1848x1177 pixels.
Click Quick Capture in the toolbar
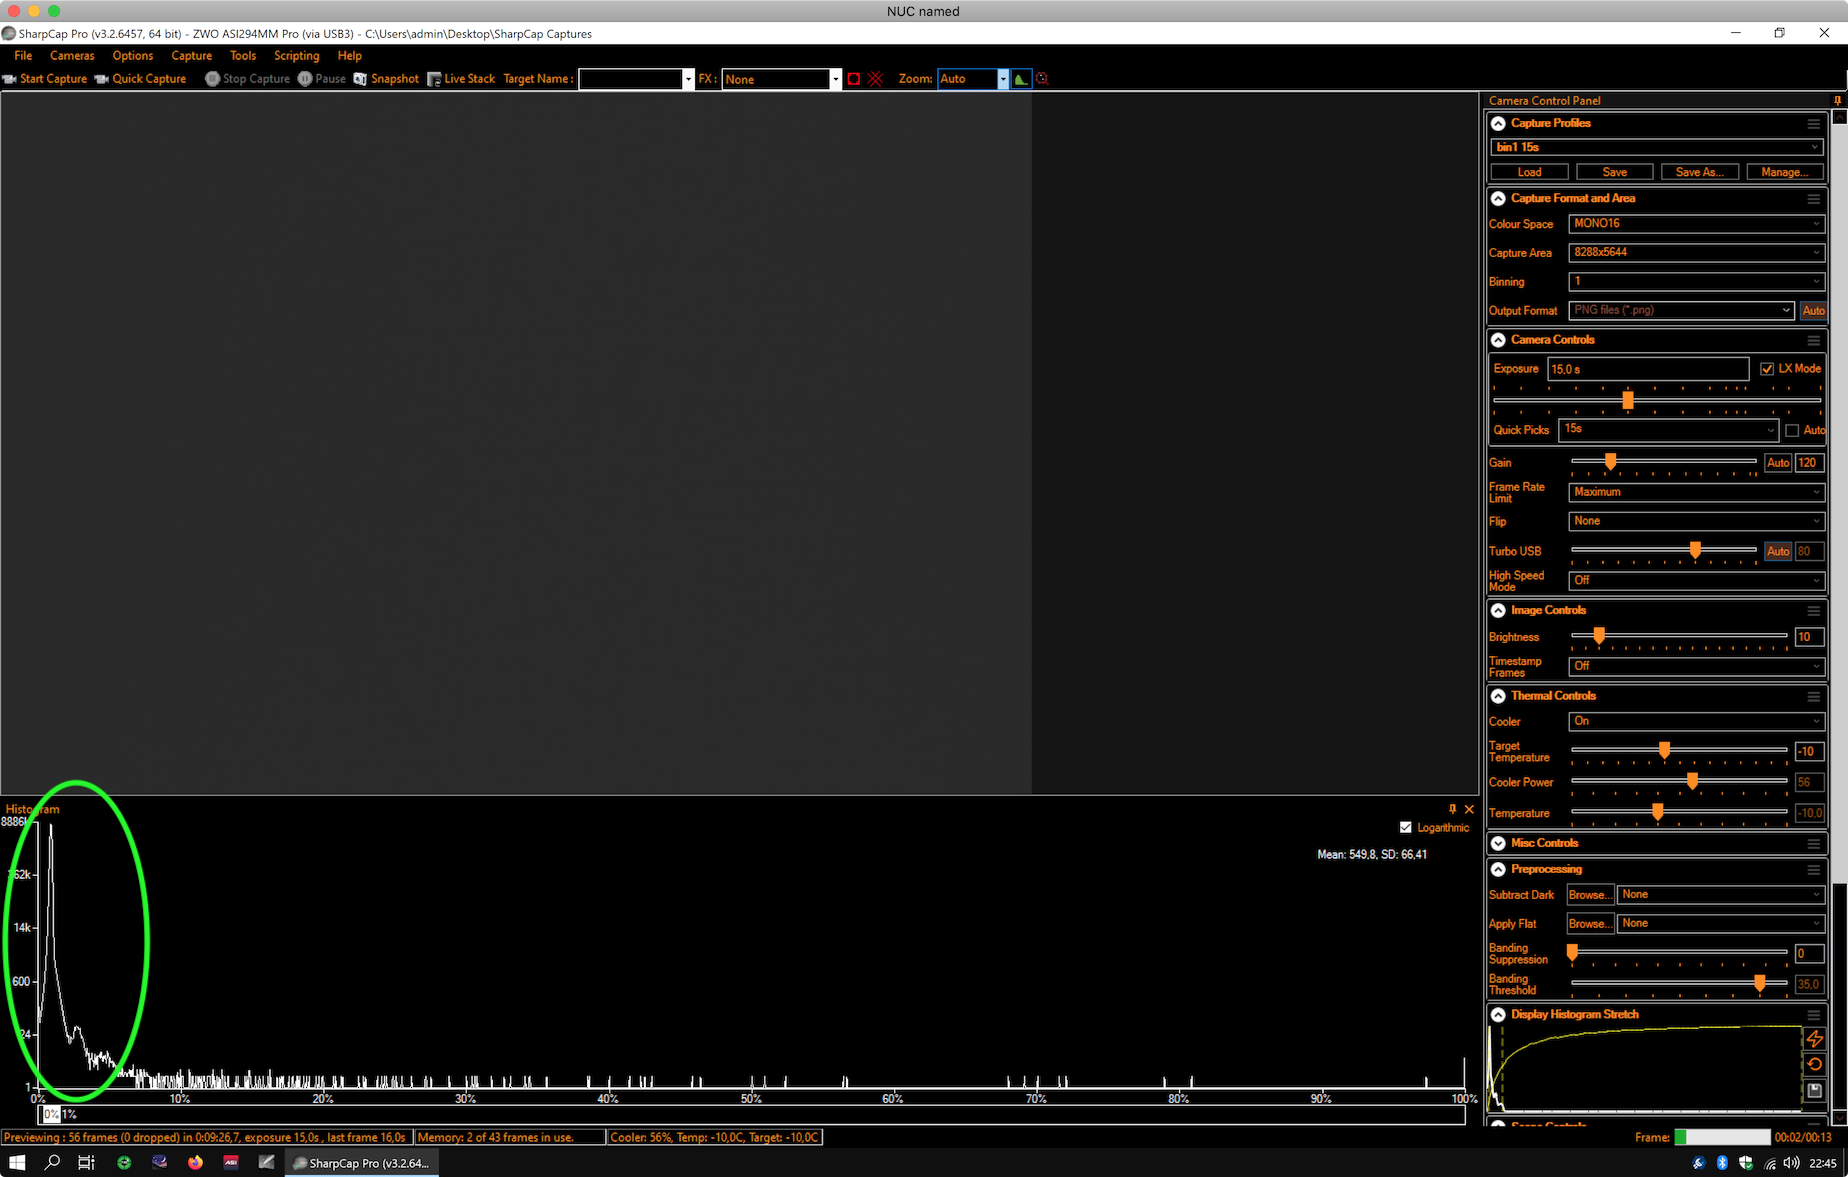point(141,79)
